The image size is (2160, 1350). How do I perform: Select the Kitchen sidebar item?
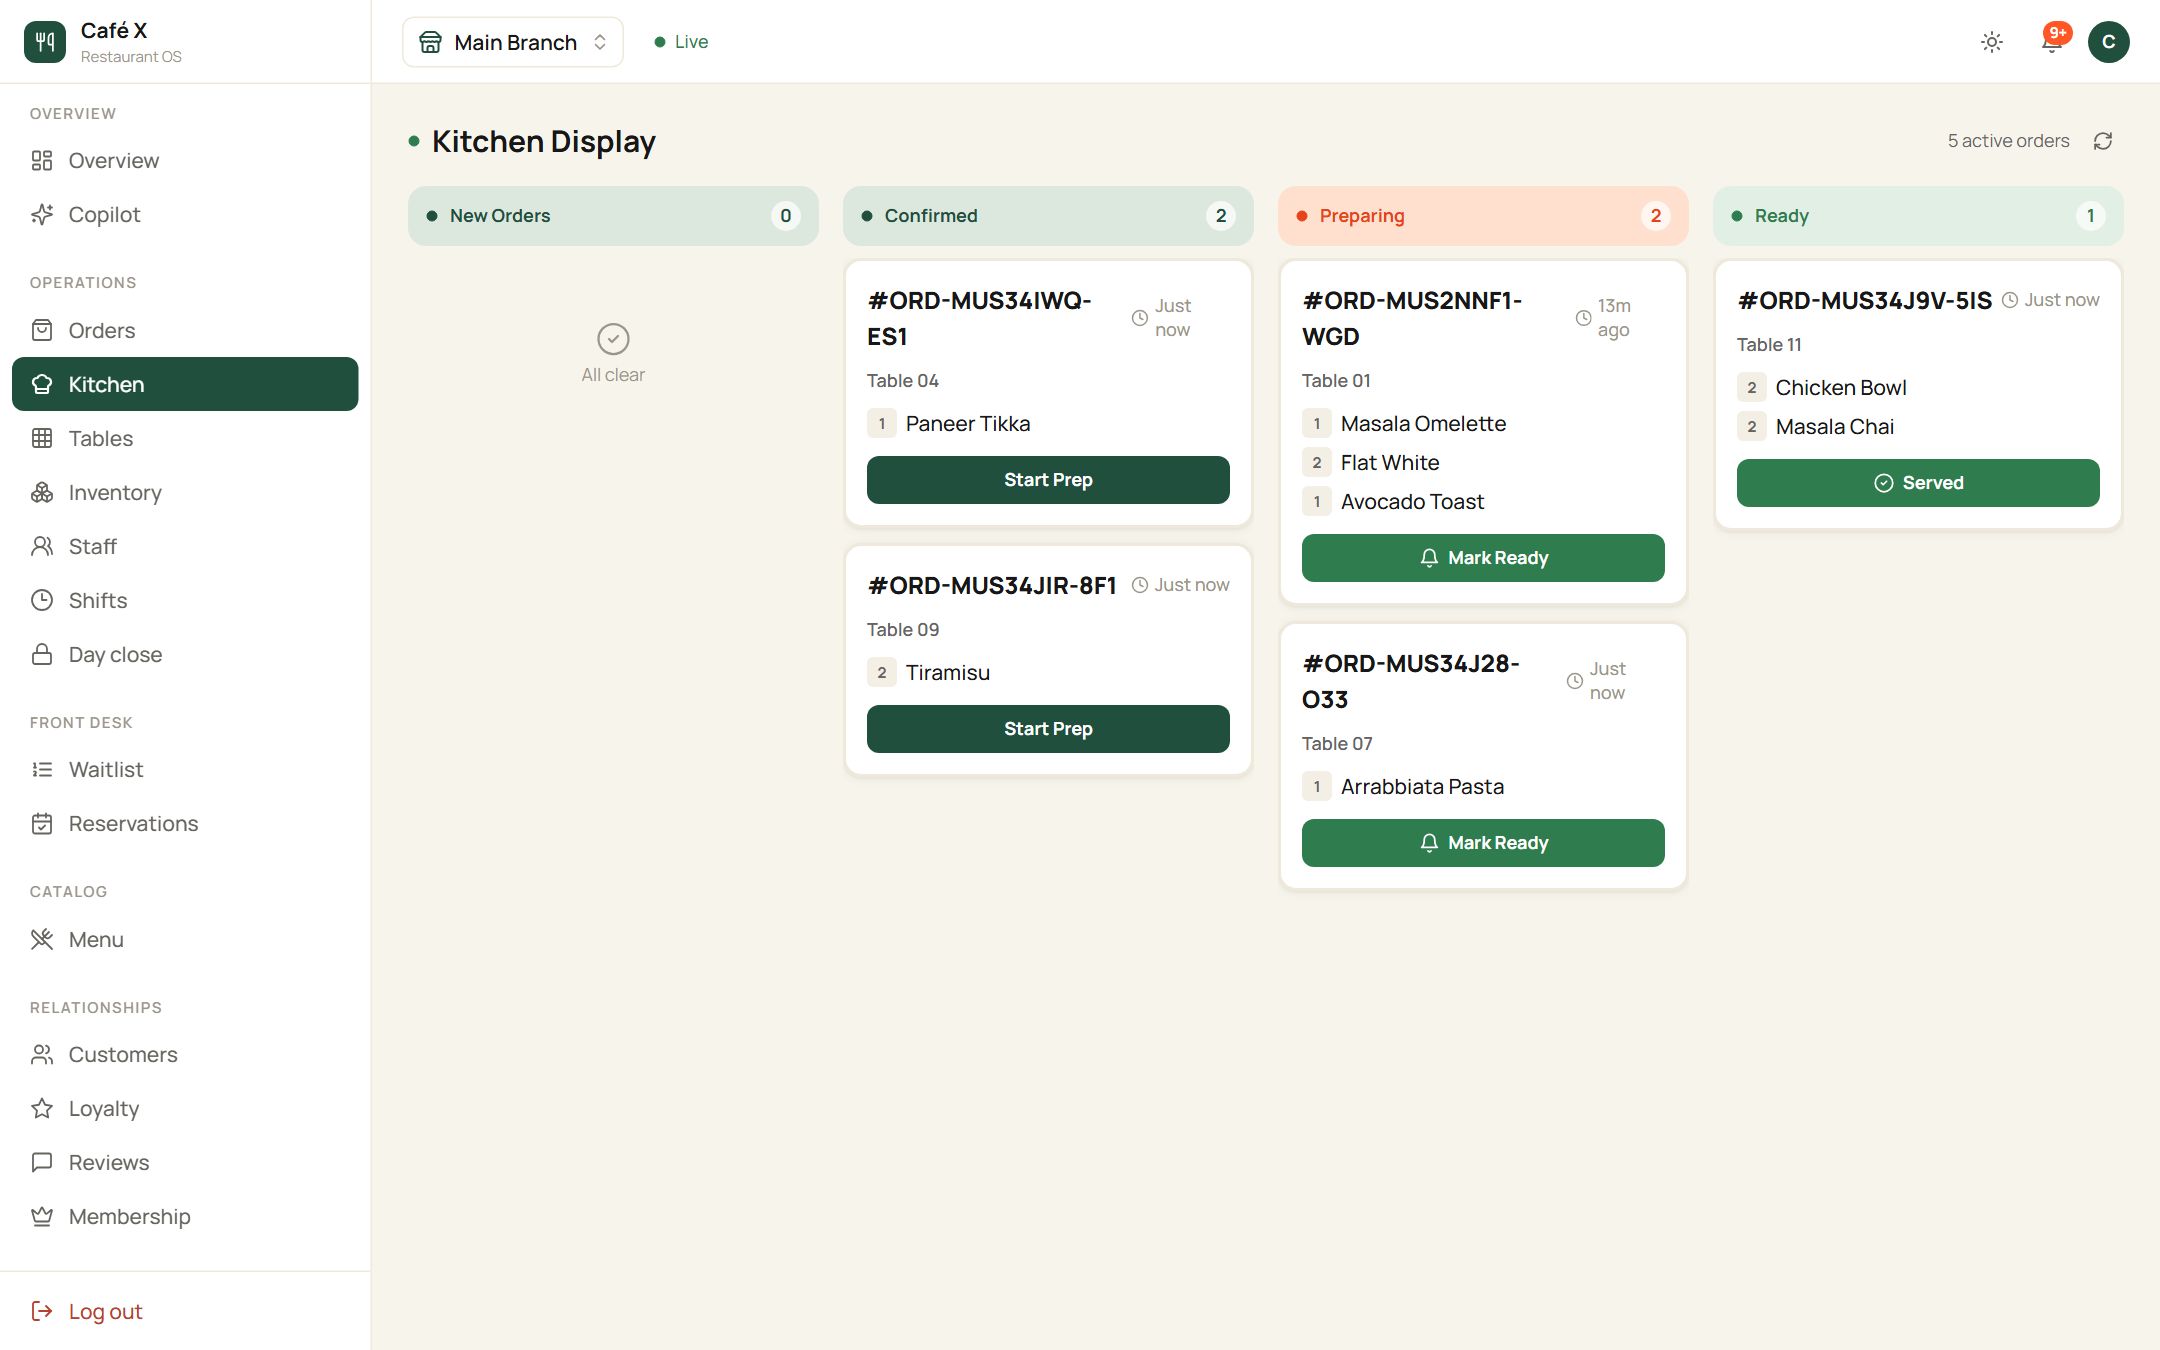pyautogui.click(x=185, y=384)
